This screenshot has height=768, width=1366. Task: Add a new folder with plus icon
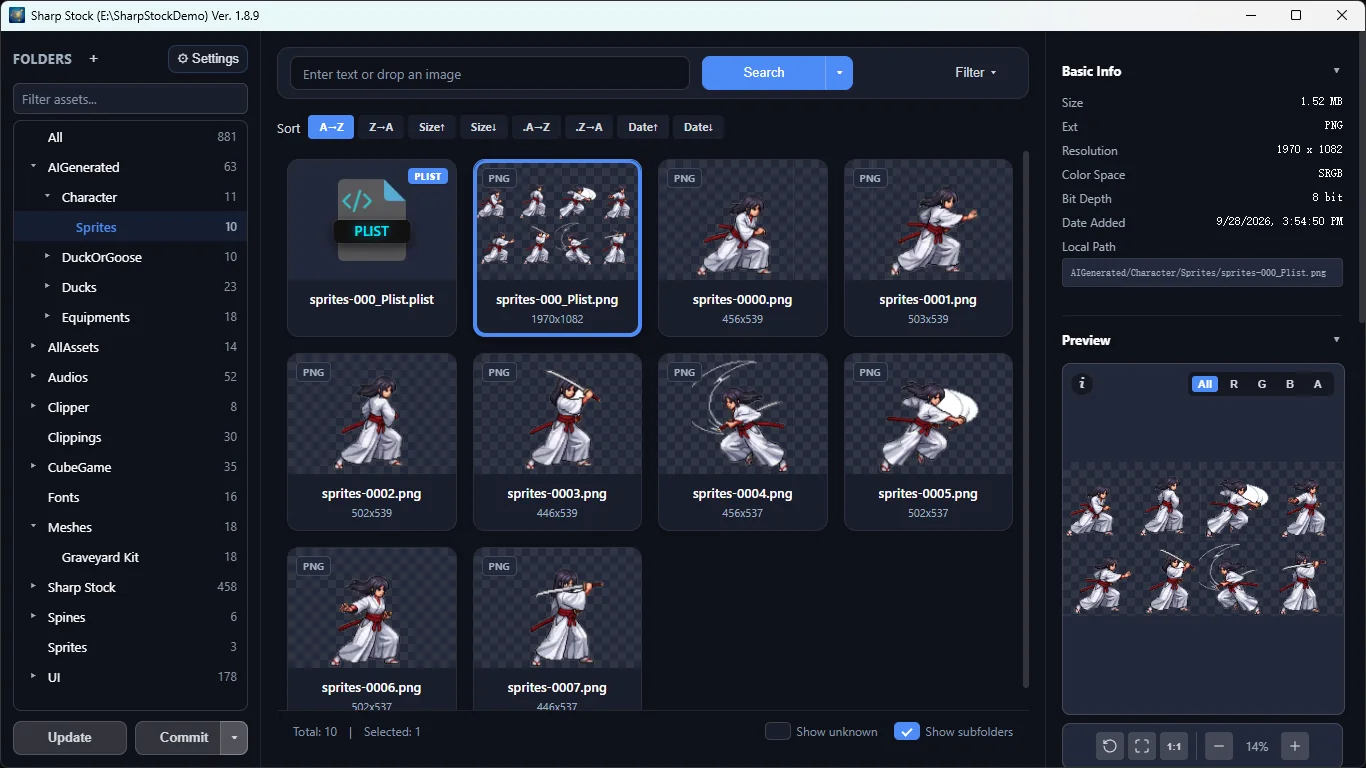(x=94, y=59)
